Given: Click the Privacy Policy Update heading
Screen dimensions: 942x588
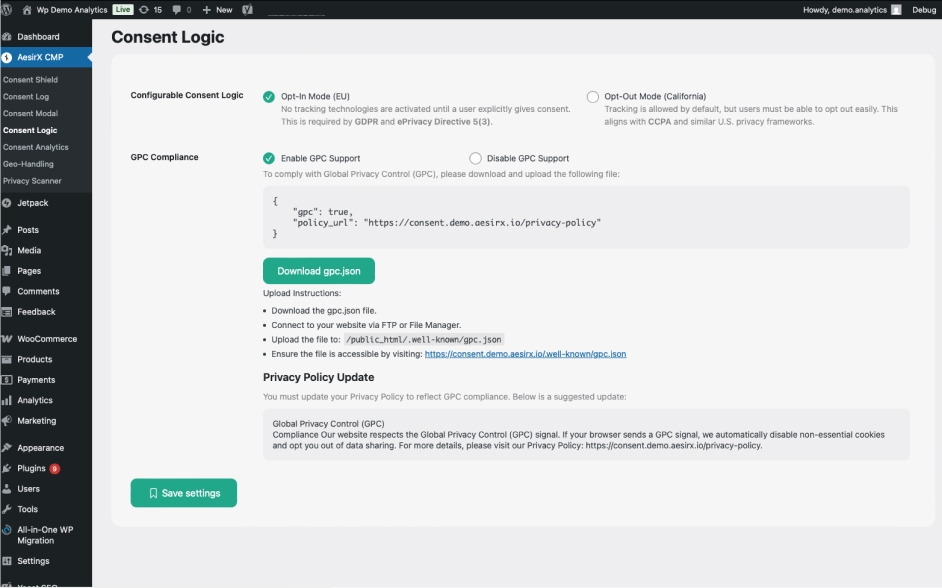Looking at the screenshot, I should (318, 377).
